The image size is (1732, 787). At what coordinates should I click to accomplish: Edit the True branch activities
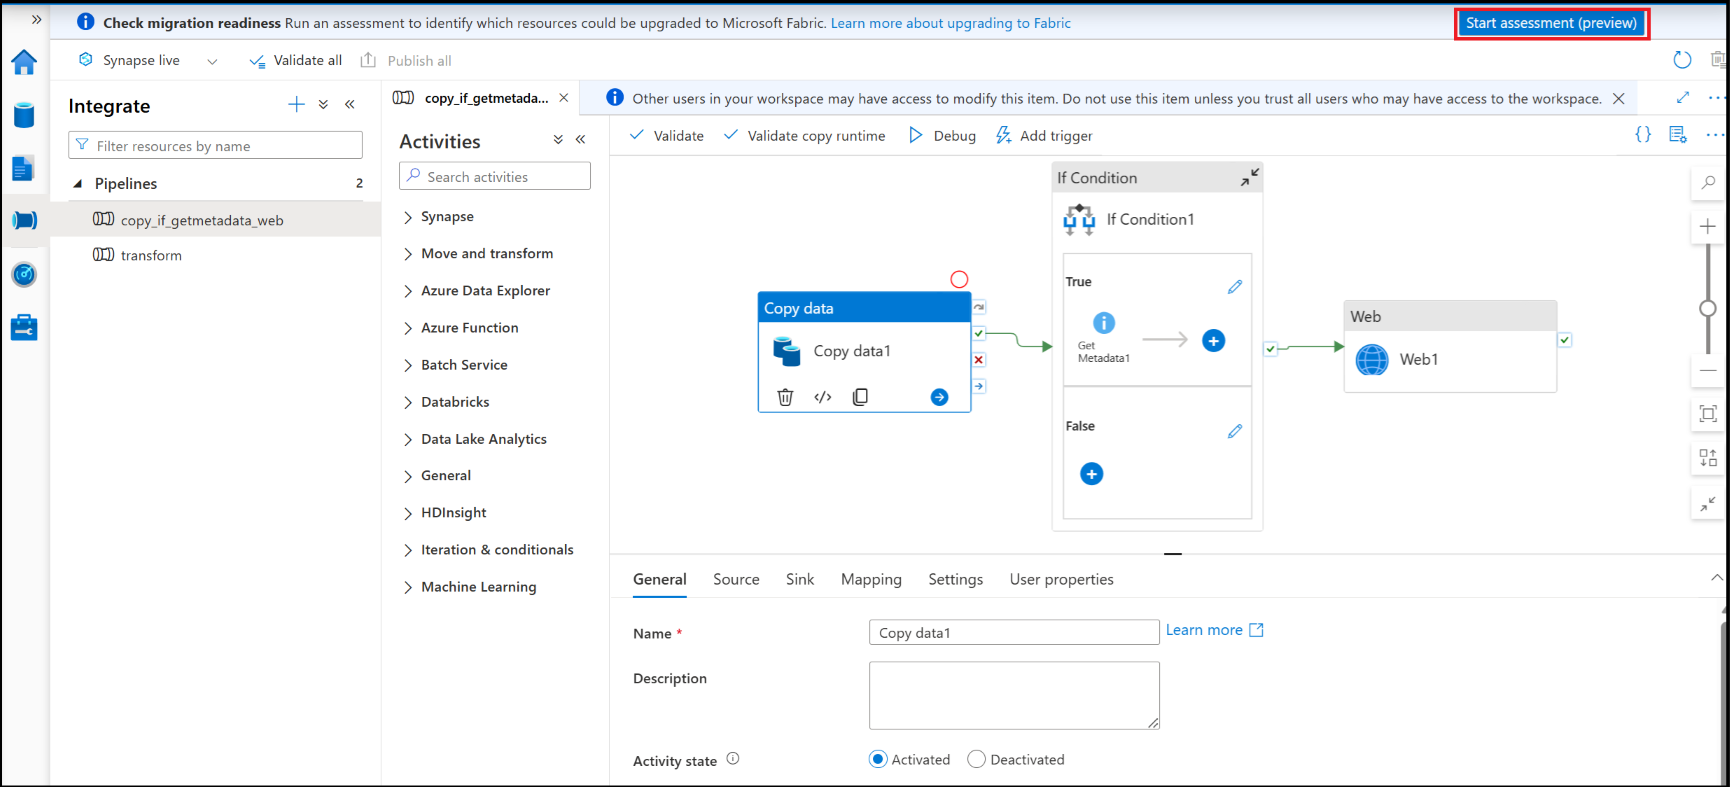pyautogui.click(x=1235, y=287)
